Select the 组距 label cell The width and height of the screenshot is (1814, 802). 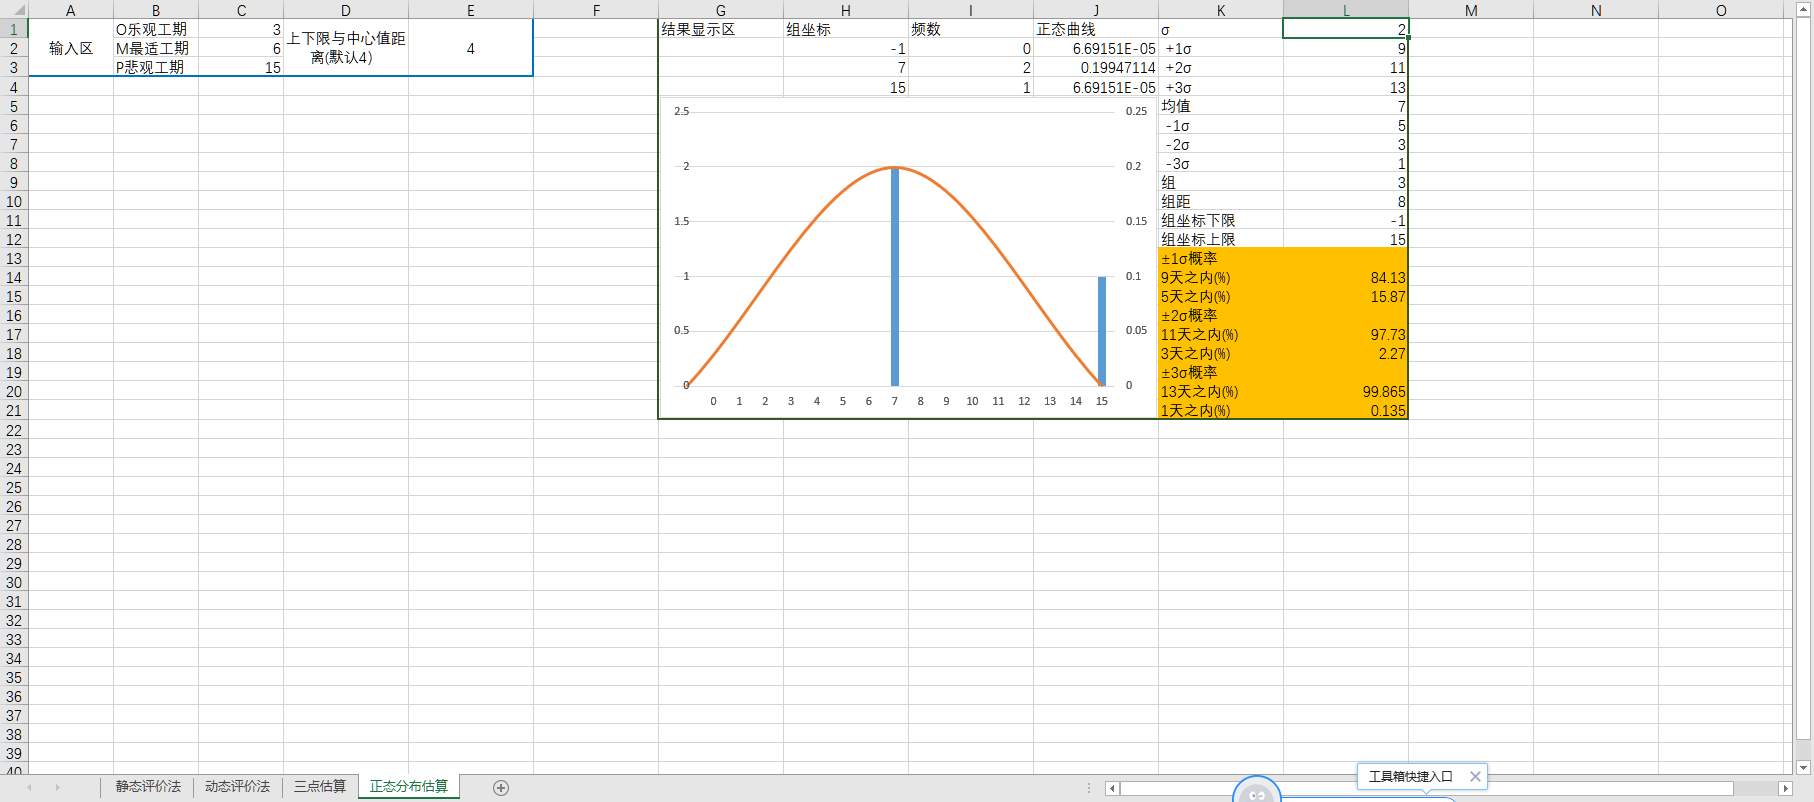1221,201
